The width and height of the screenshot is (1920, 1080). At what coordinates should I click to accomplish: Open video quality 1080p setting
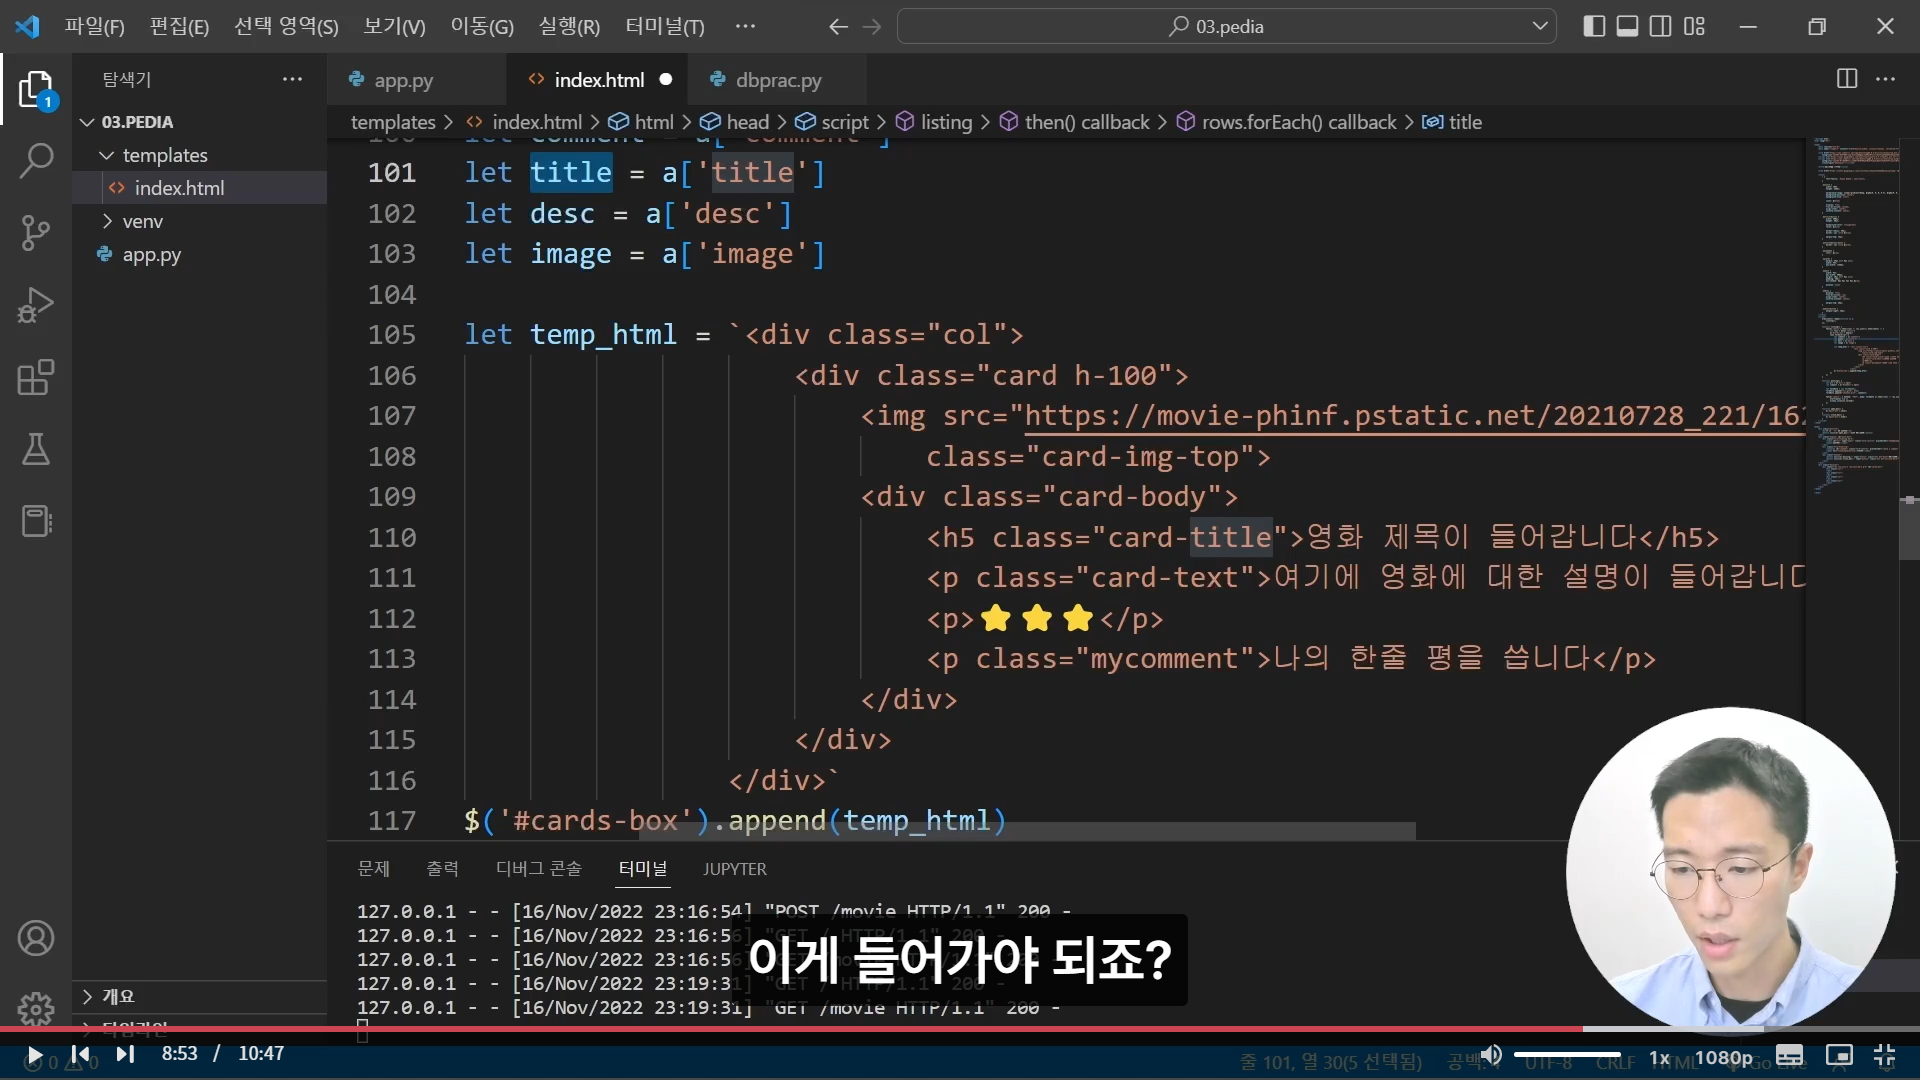point(1724,1058)
